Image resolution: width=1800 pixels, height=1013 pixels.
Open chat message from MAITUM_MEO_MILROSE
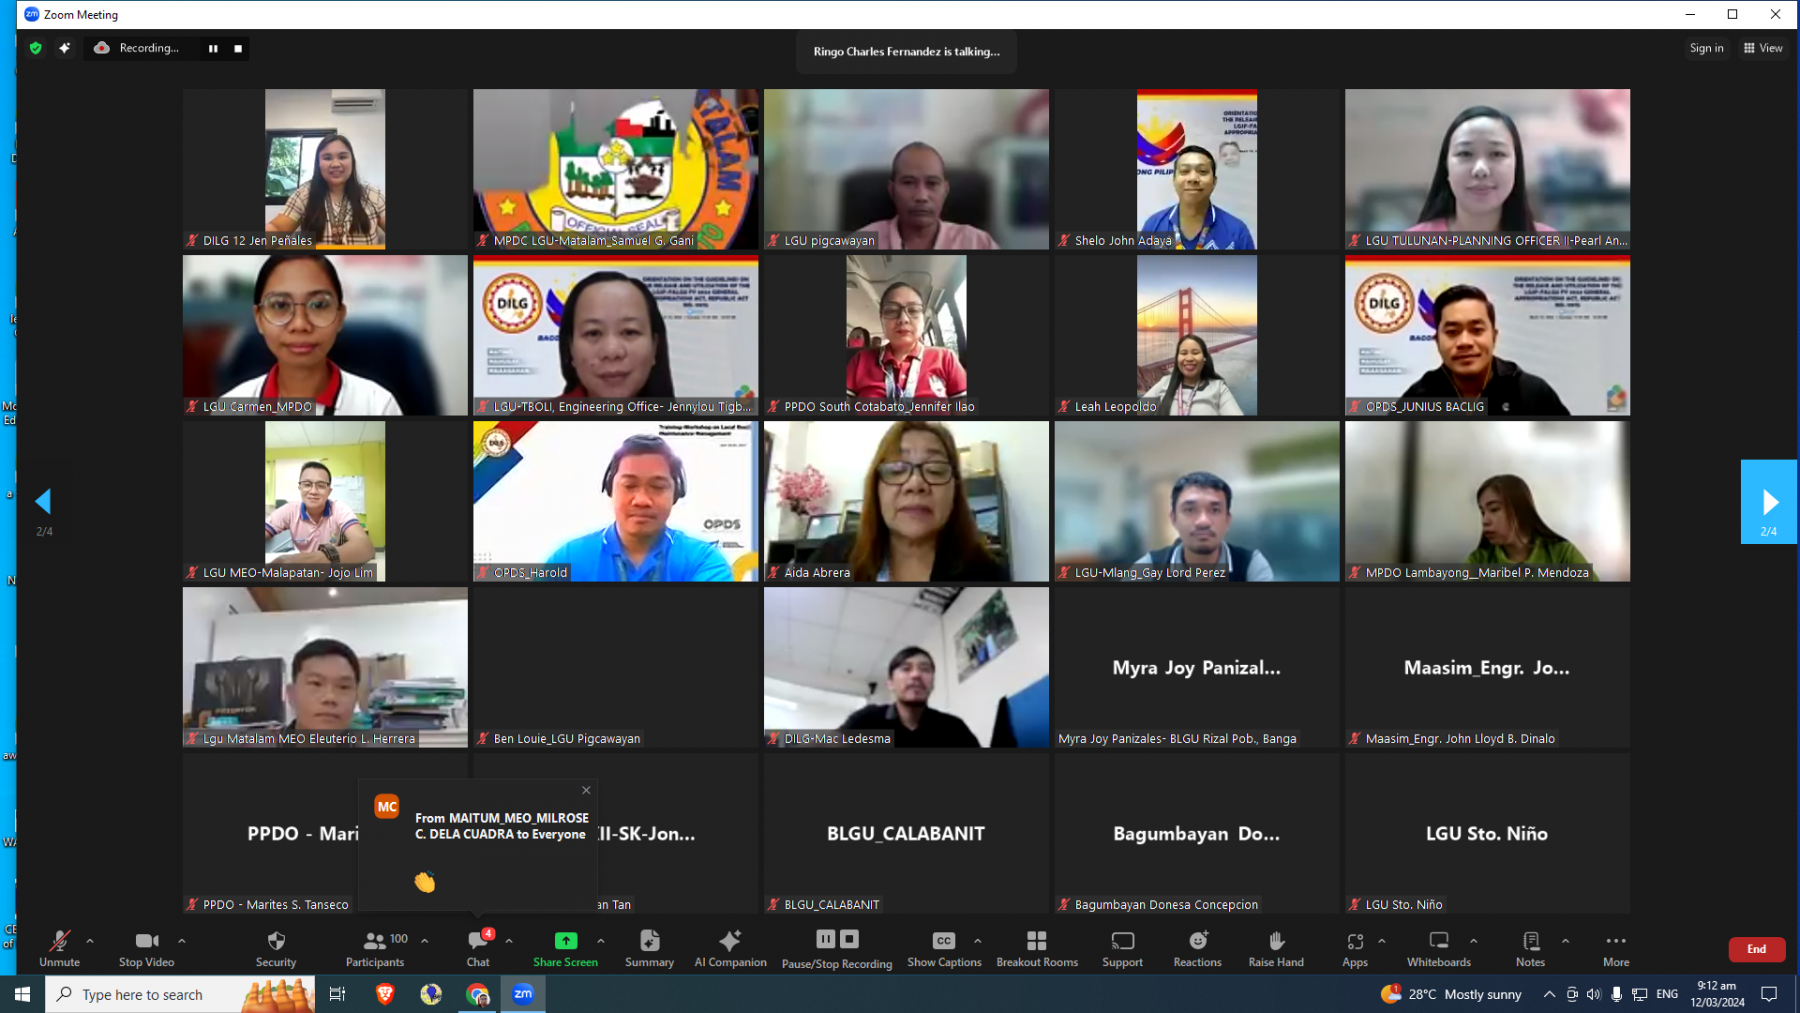click(478, 847)
